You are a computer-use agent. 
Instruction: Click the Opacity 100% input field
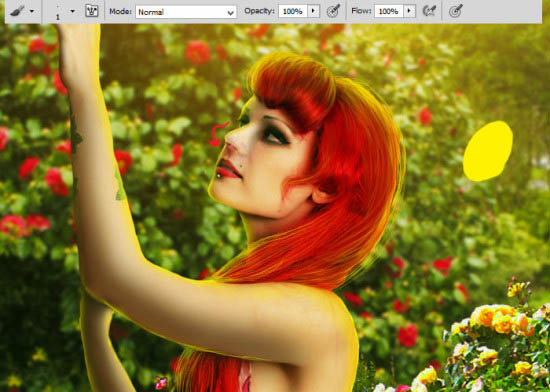tap(293, 12)
